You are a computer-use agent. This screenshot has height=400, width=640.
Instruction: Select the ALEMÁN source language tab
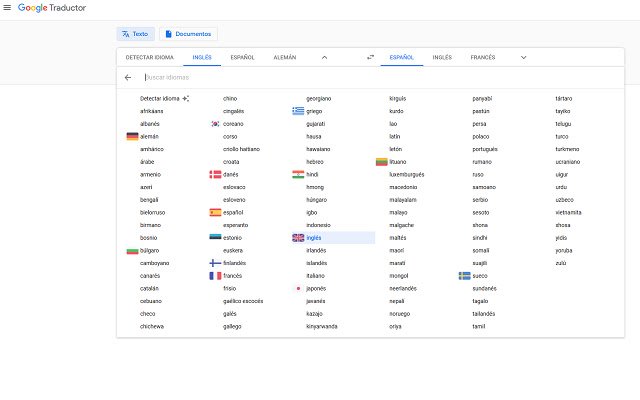coord(285,57)
